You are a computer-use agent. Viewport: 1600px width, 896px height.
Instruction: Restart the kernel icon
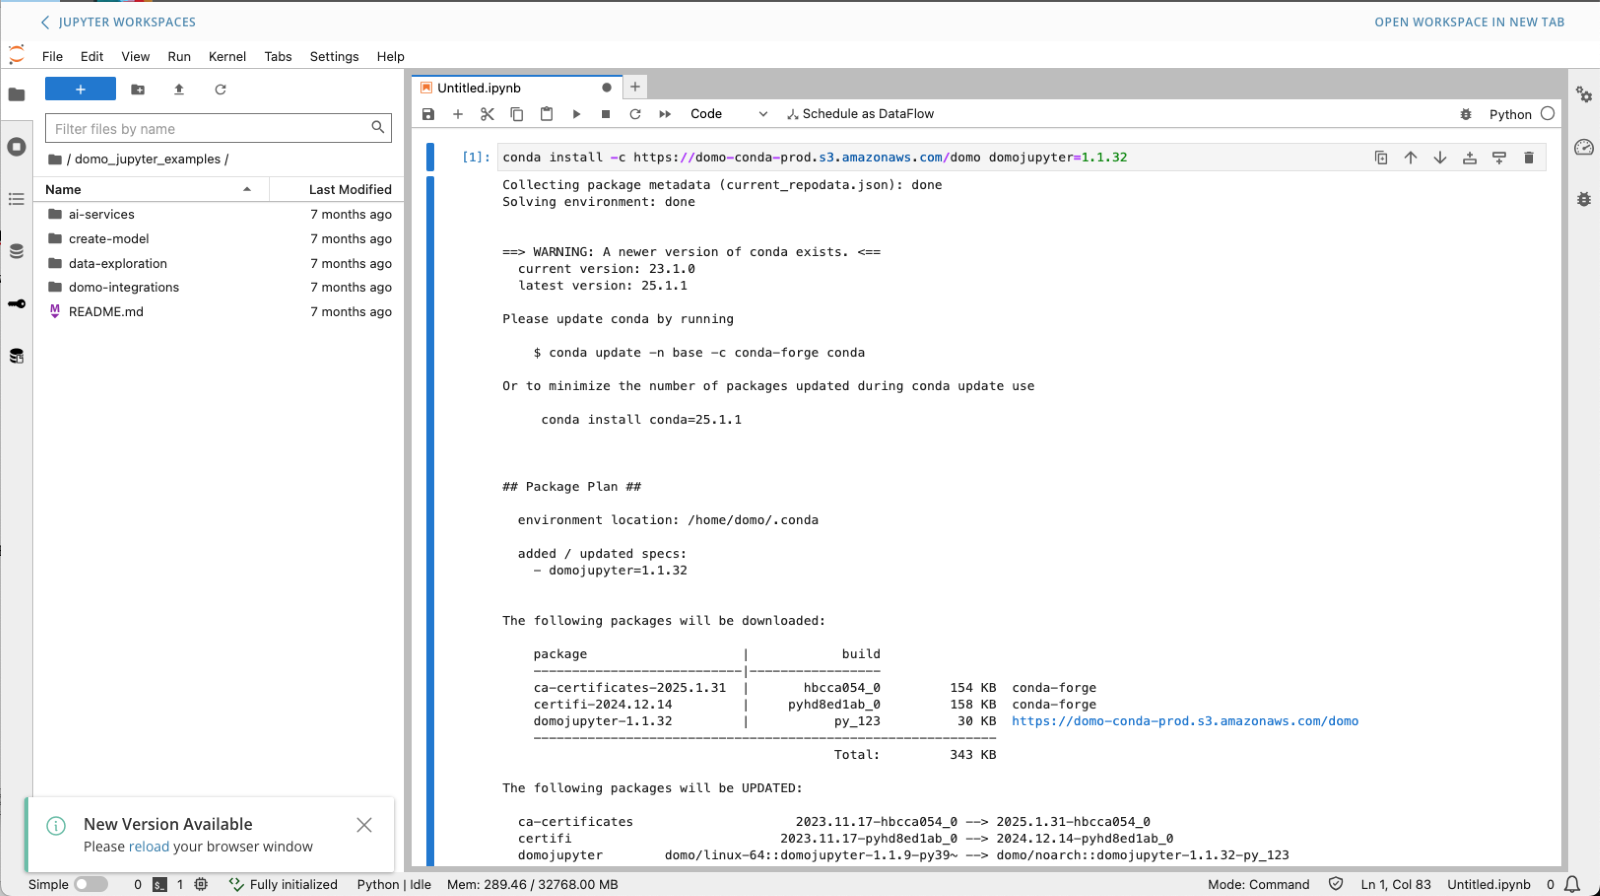[x=635, y=114]
